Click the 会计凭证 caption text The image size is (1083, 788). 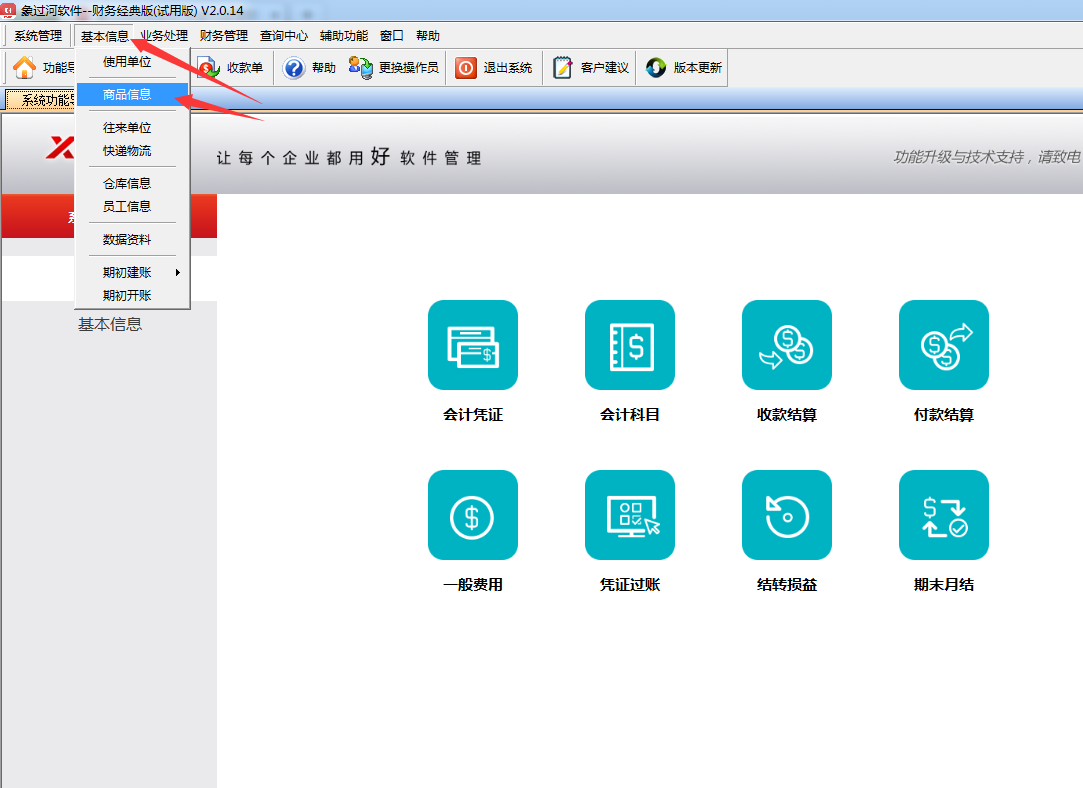472,414
